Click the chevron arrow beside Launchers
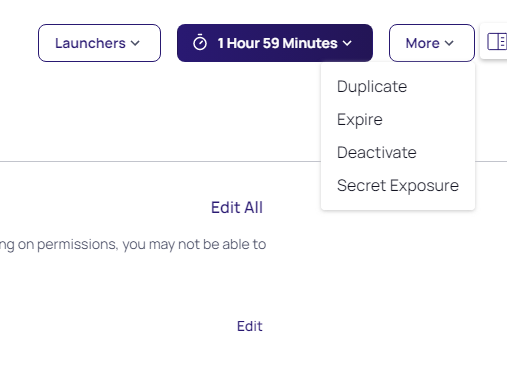The image size is (507, 366). pyautogui.click(x=135, y=43)
